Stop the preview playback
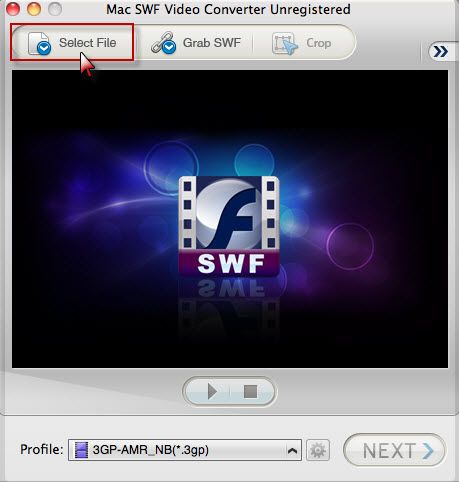The height and width of the screenshot is (482, 459). click(x=250, y=391)
